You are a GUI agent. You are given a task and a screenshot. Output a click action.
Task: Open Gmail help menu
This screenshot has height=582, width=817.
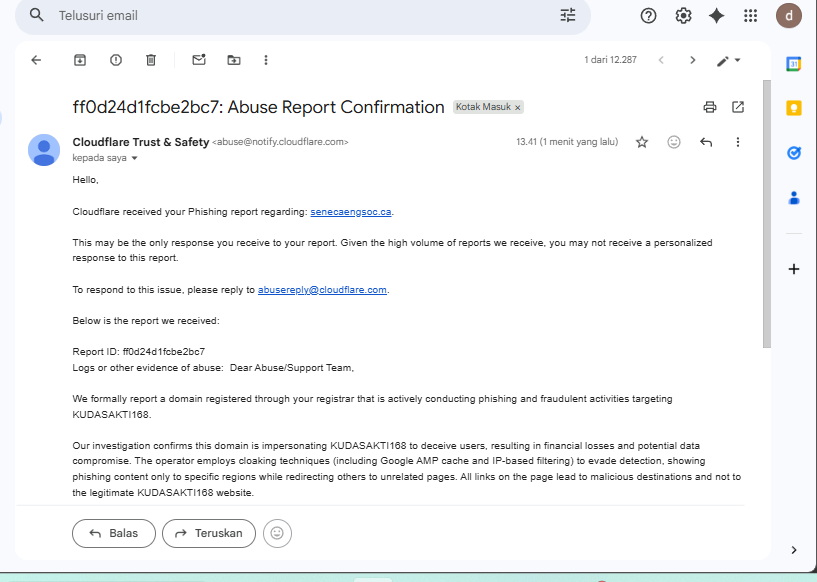click(x=648, y=16)
